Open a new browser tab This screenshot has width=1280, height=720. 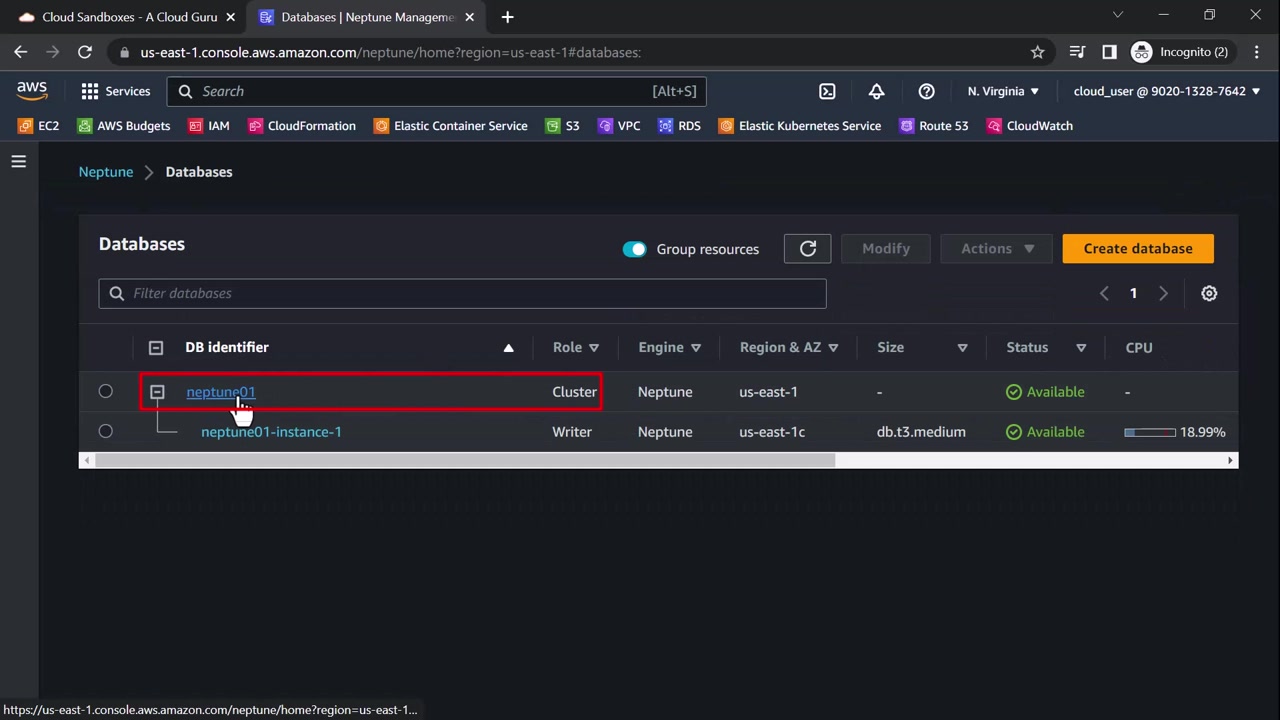[507, 17]
